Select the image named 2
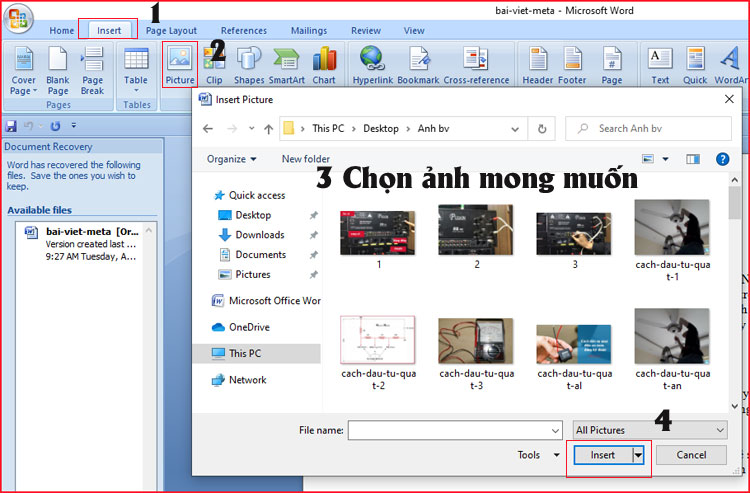Image resolution: width=750 pixels, height=493 pixels. click(476, 237)
